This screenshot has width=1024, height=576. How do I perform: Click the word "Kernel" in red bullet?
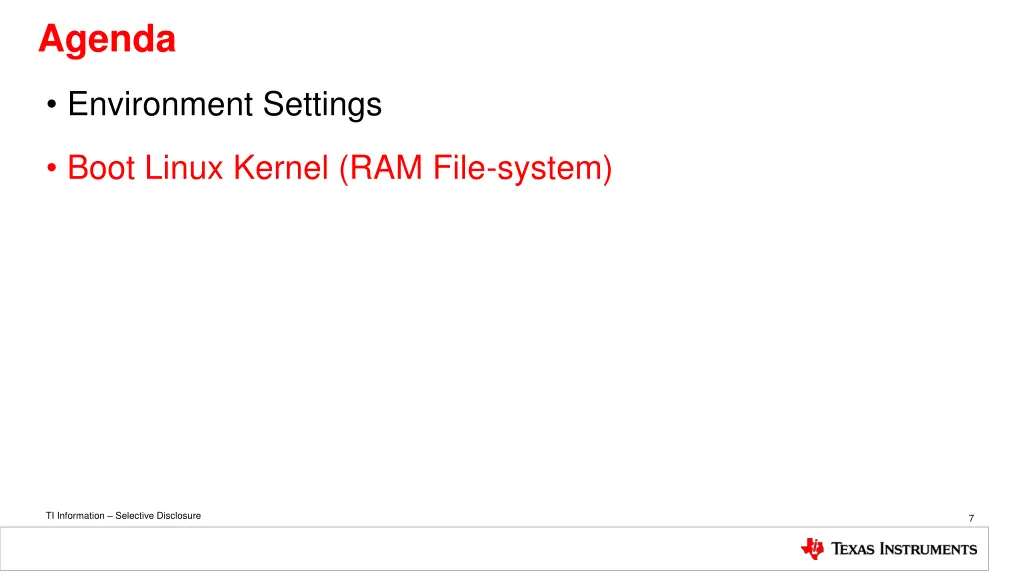(281, 167)
